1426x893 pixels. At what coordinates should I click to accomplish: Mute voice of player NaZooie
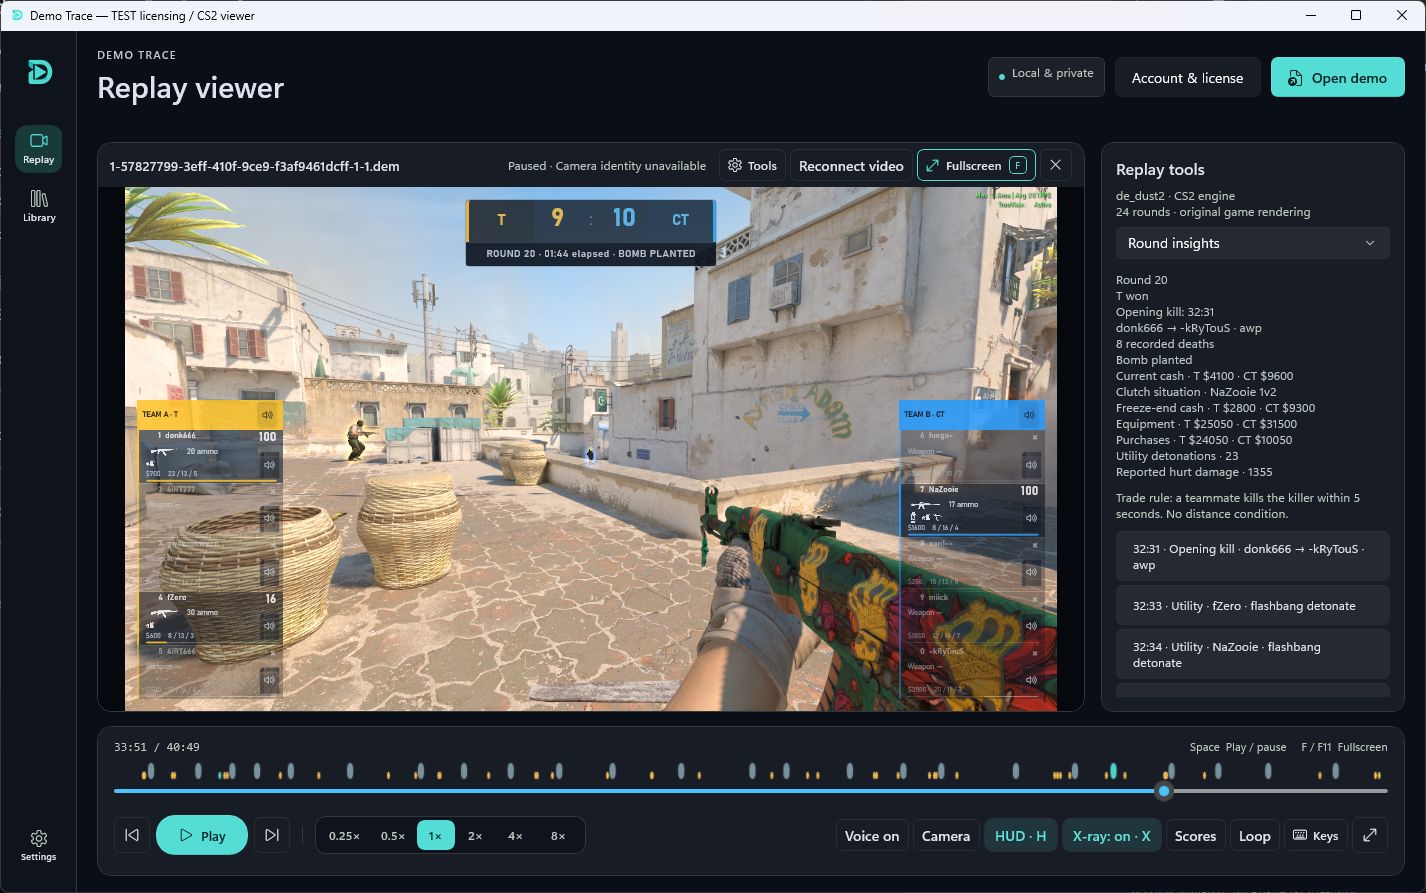point(1031,518)
